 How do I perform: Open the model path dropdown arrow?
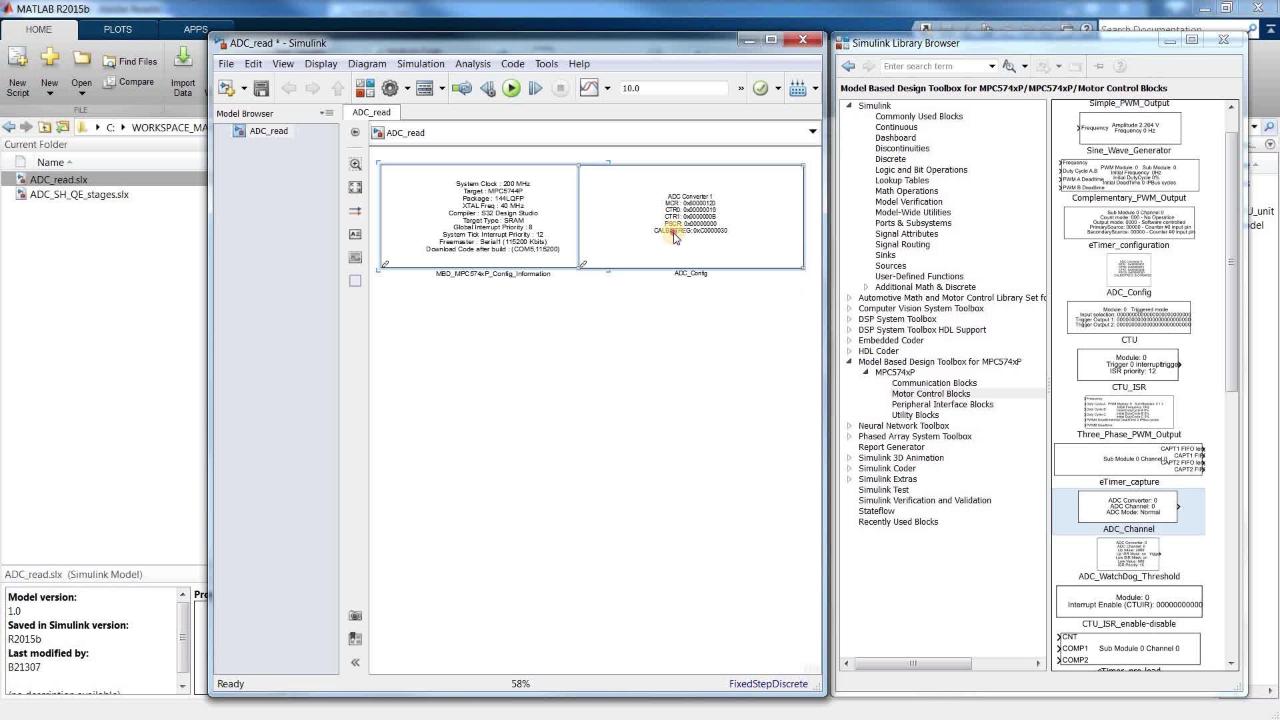tap(812, 132)
